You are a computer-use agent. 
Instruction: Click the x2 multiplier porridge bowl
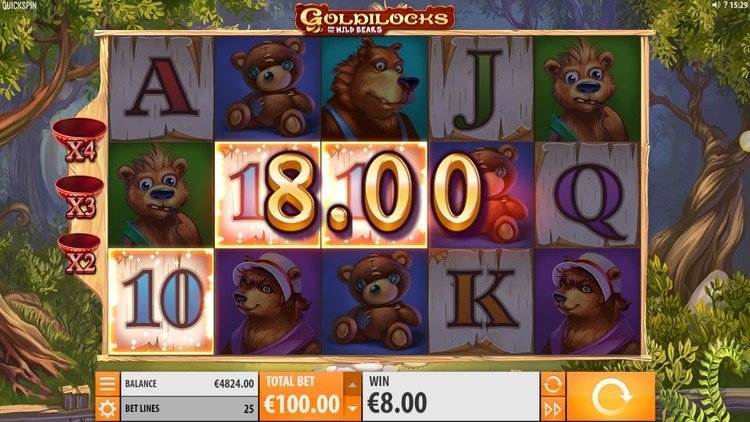(x=79, y=254)
